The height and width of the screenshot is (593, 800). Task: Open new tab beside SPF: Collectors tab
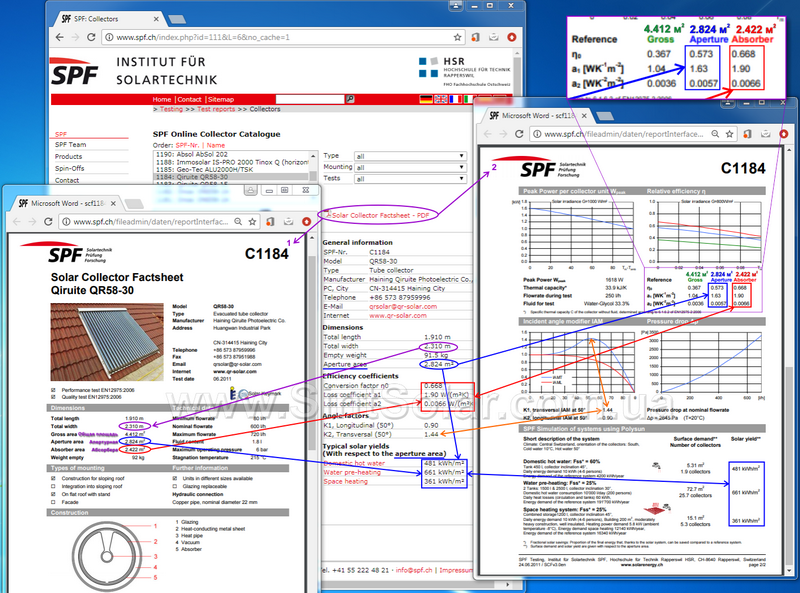click(177, 19)
